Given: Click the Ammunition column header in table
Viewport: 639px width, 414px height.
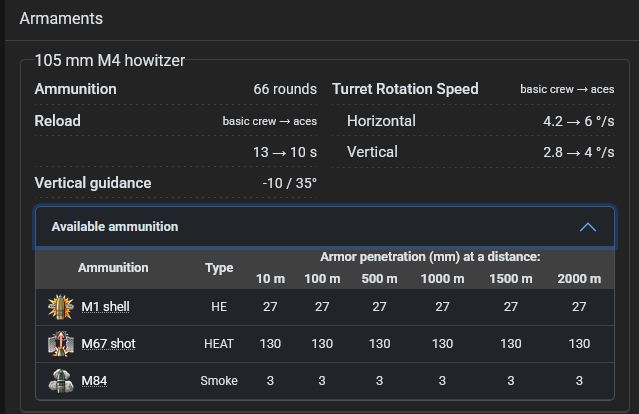Looking at the screenshot, I should pyautogui.click(x=113, y=268).
